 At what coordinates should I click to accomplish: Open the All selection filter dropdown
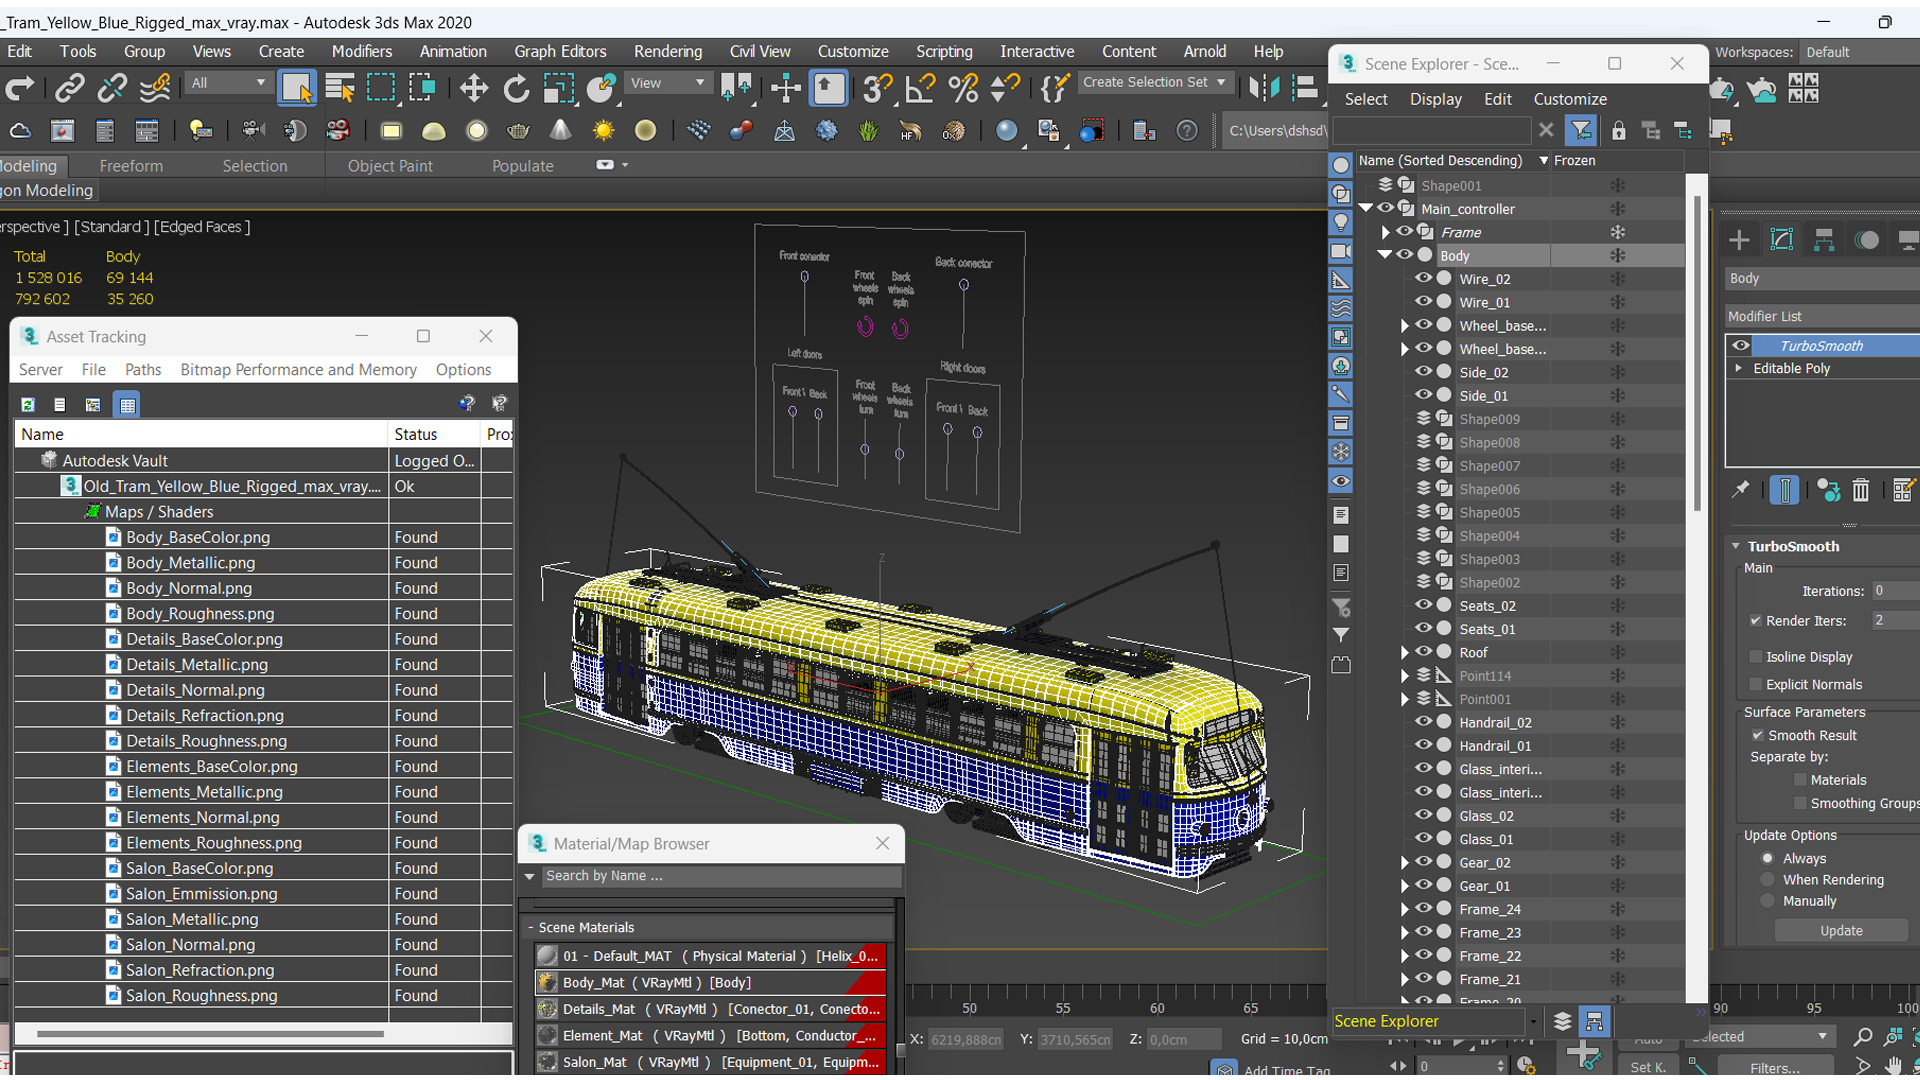(228, 83)
